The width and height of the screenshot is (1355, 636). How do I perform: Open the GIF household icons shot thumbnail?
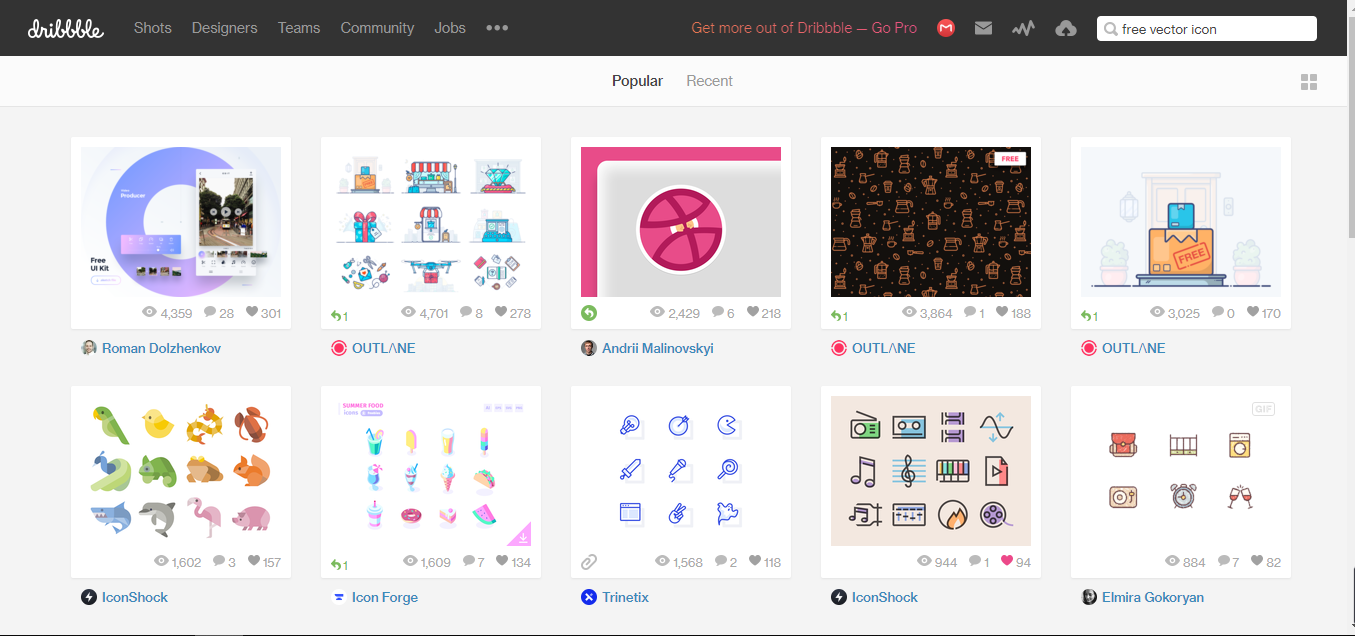(1181, 471)
